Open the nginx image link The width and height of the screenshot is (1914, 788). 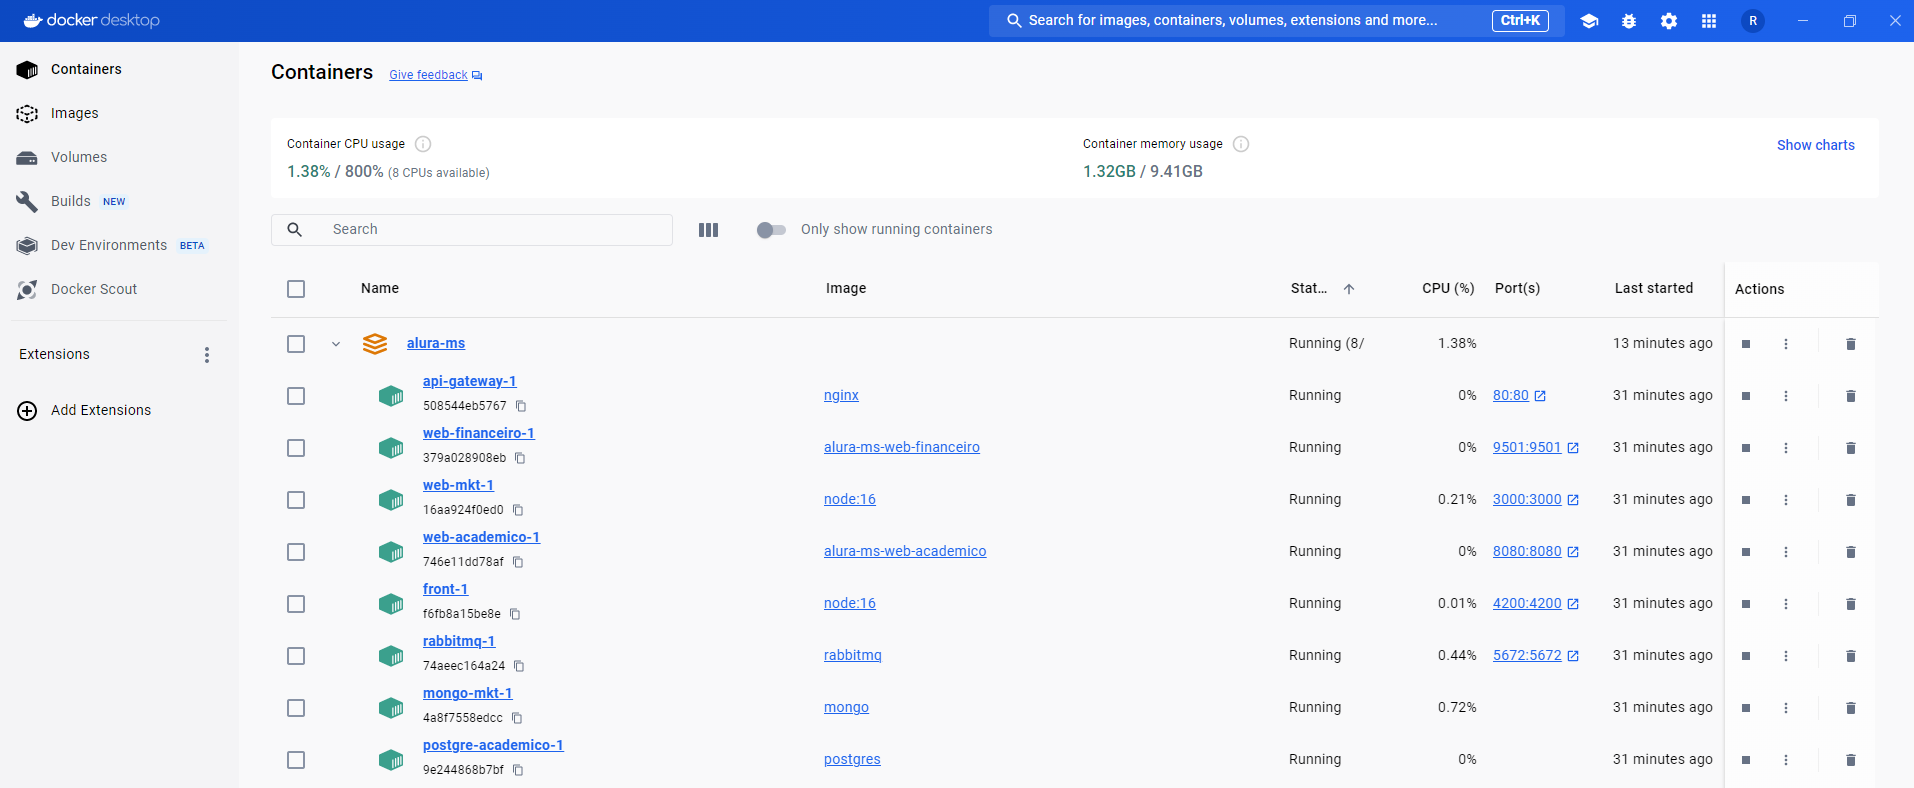click(841, 395)
